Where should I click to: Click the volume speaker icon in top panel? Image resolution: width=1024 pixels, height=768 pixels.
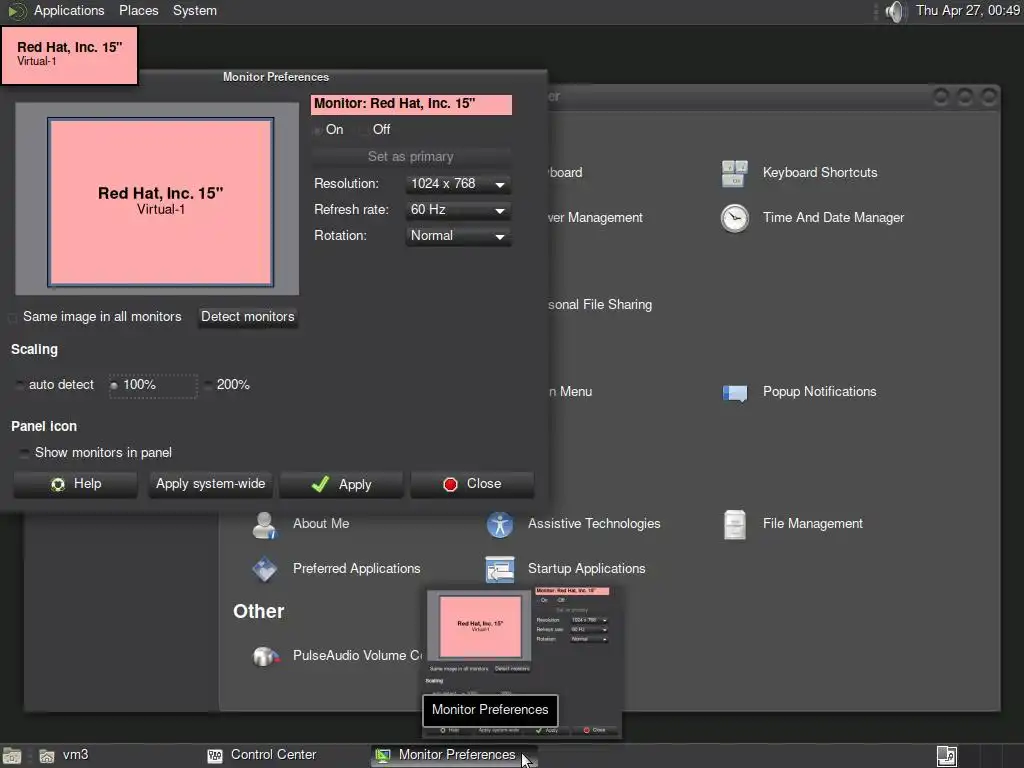[x=895, y=11]
